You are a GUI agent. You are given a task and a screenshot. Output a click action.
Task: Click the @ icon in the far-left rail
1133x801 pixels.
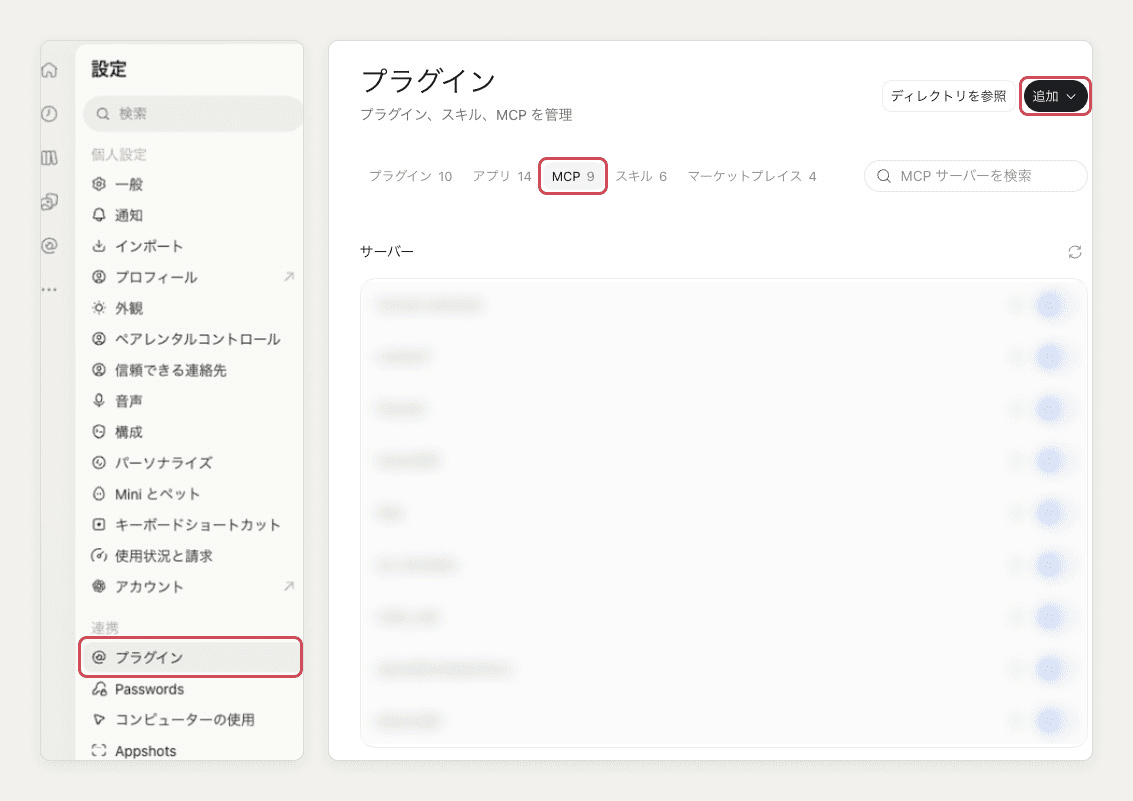[49, 246]
